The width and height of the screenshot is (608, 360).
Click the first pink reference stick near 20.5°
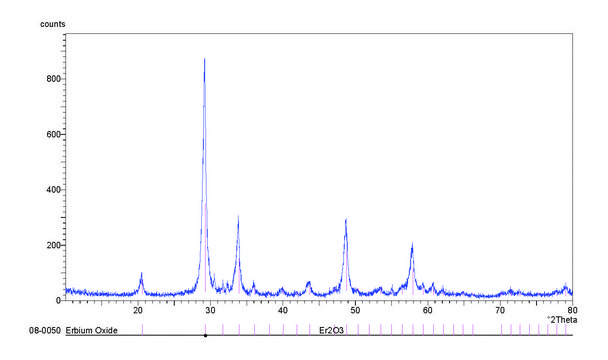click(x=142, y=330)
